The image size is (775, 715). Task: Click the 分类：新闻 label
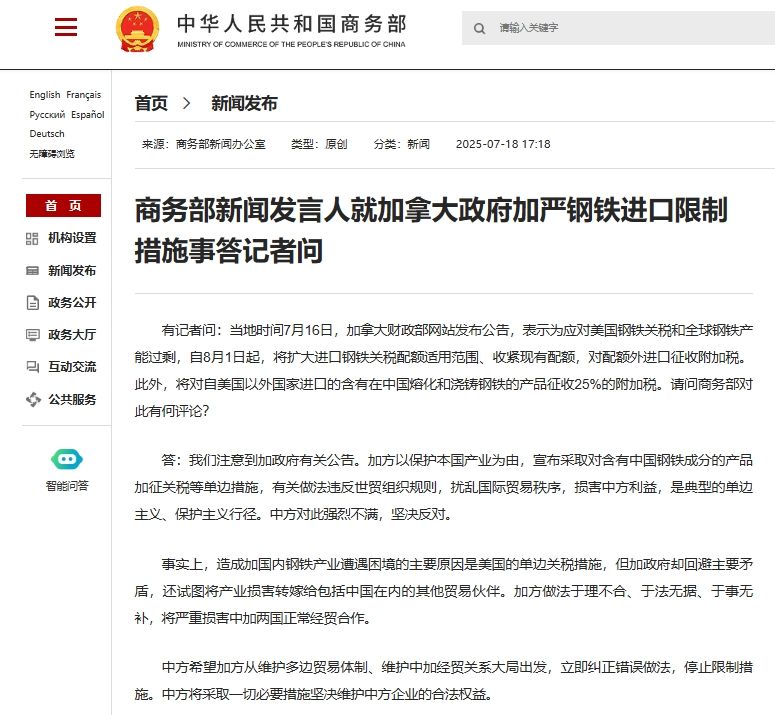[401, 144]
